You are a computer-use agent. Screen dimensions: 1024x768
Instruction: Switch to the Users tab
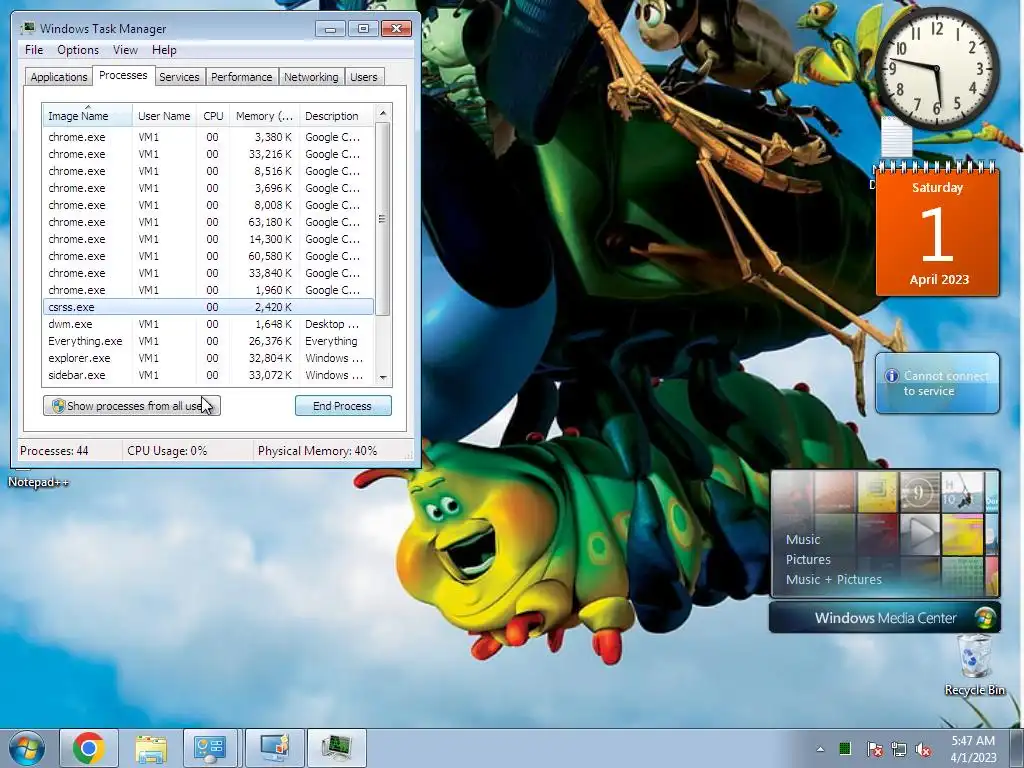point(364,77)
